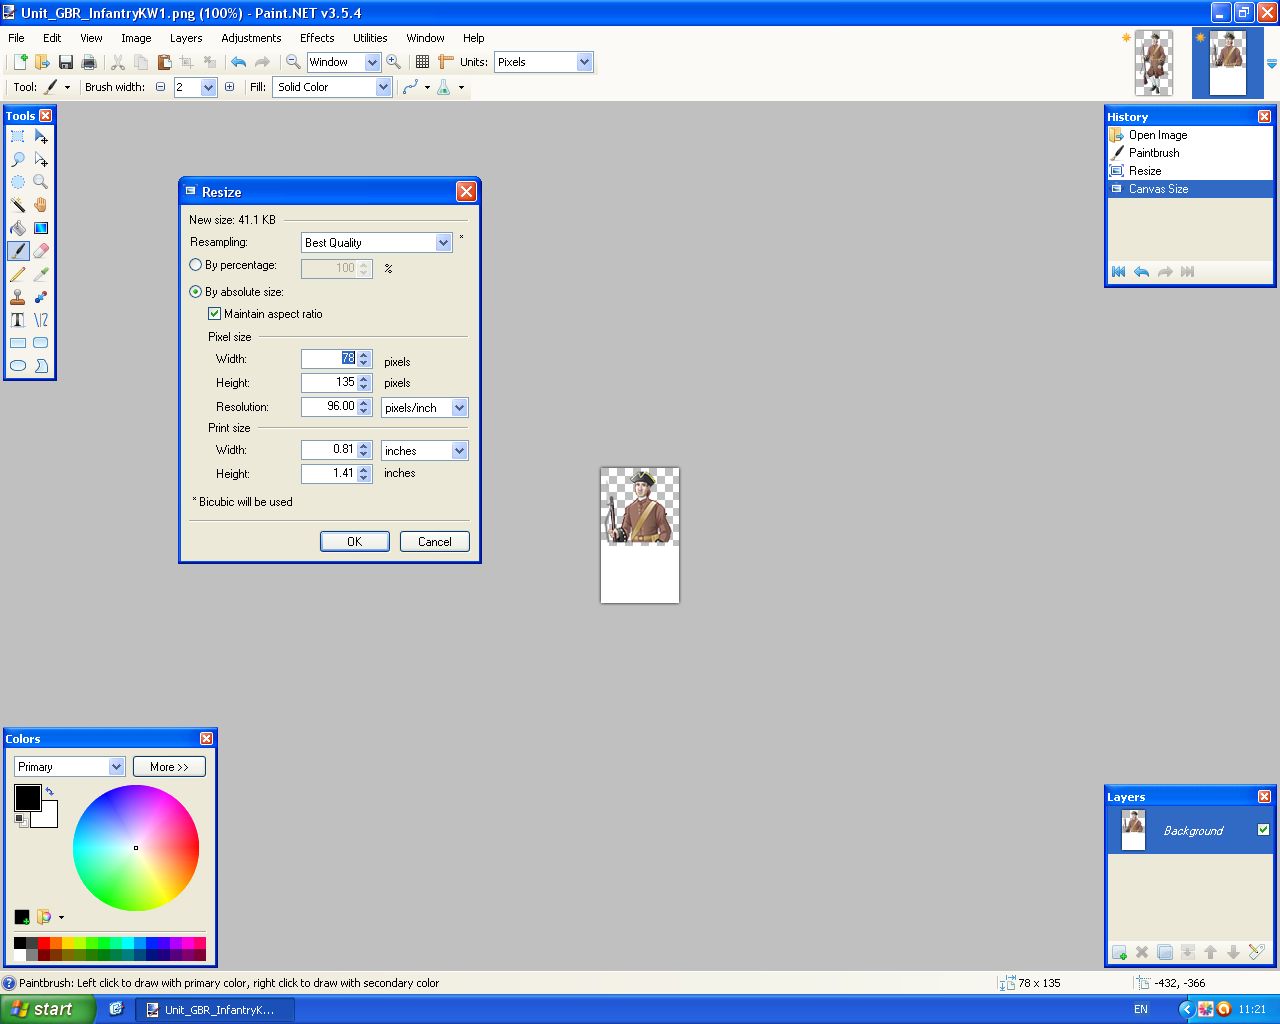Select the Paint Bucket tool
The height and width of the screenshot is (1024, 1280).
(18, 228)
